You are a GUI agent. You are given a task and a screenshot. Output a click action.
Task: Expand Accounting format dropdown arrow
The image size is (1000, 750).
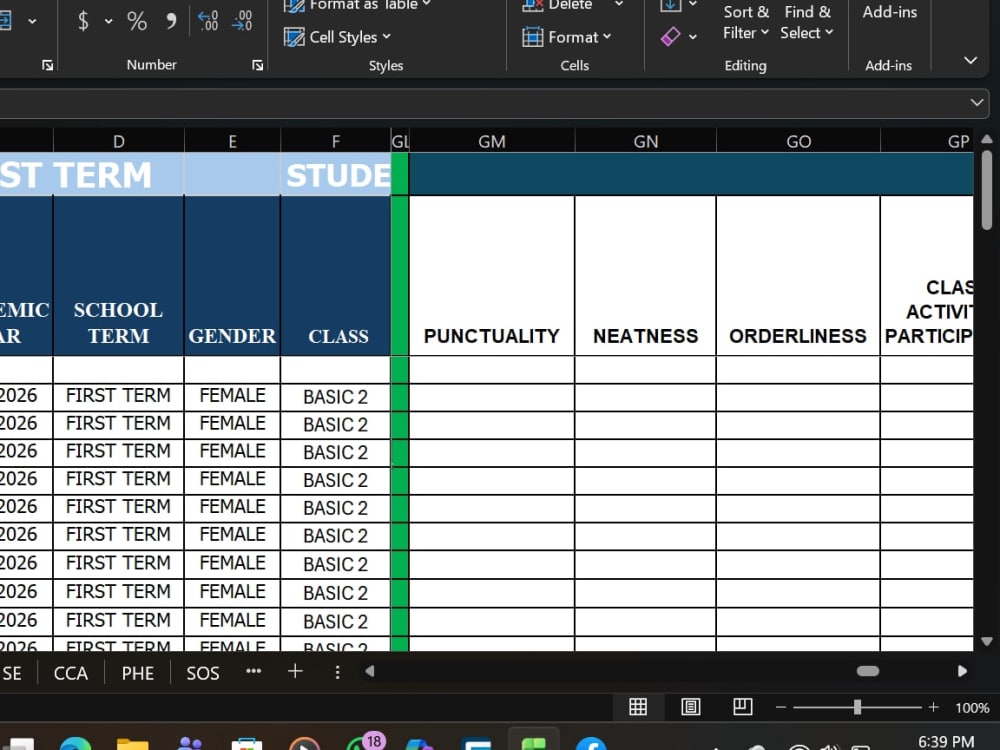108,21
